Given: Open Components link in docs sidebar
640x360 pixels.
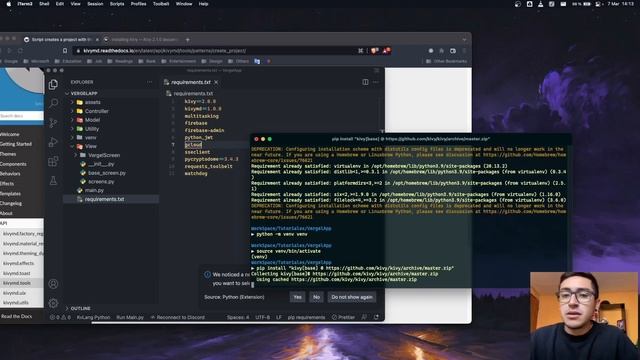Looking at the screenshot, I should click(13, 164).
